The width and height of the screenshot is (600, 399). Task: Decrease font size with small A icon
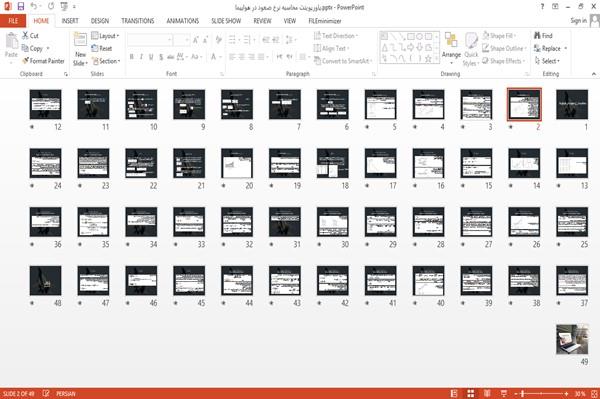(205, 40)
